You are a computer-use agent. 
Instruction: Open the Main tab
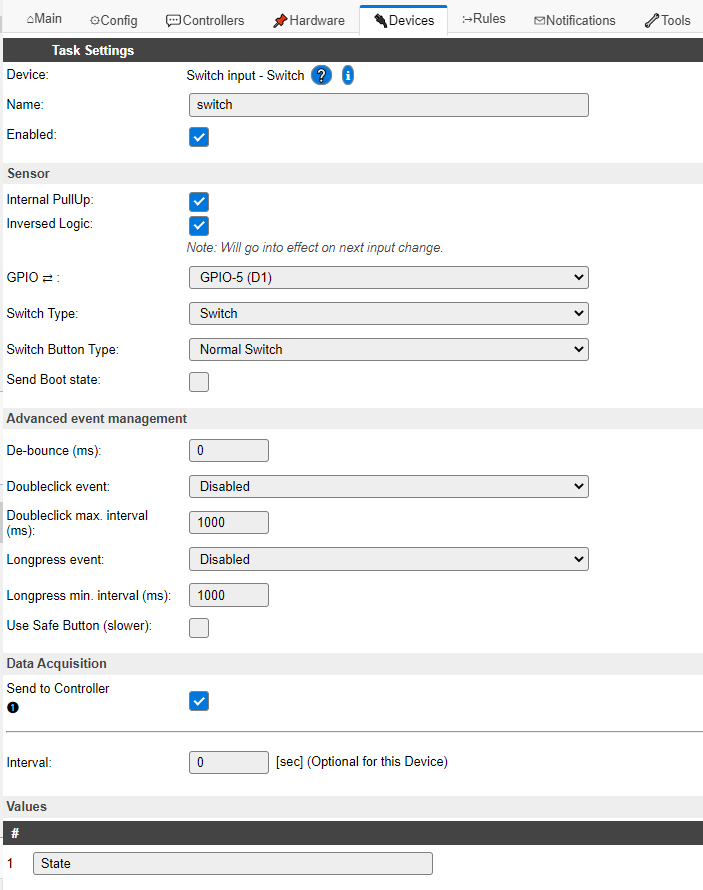(44, 19)
